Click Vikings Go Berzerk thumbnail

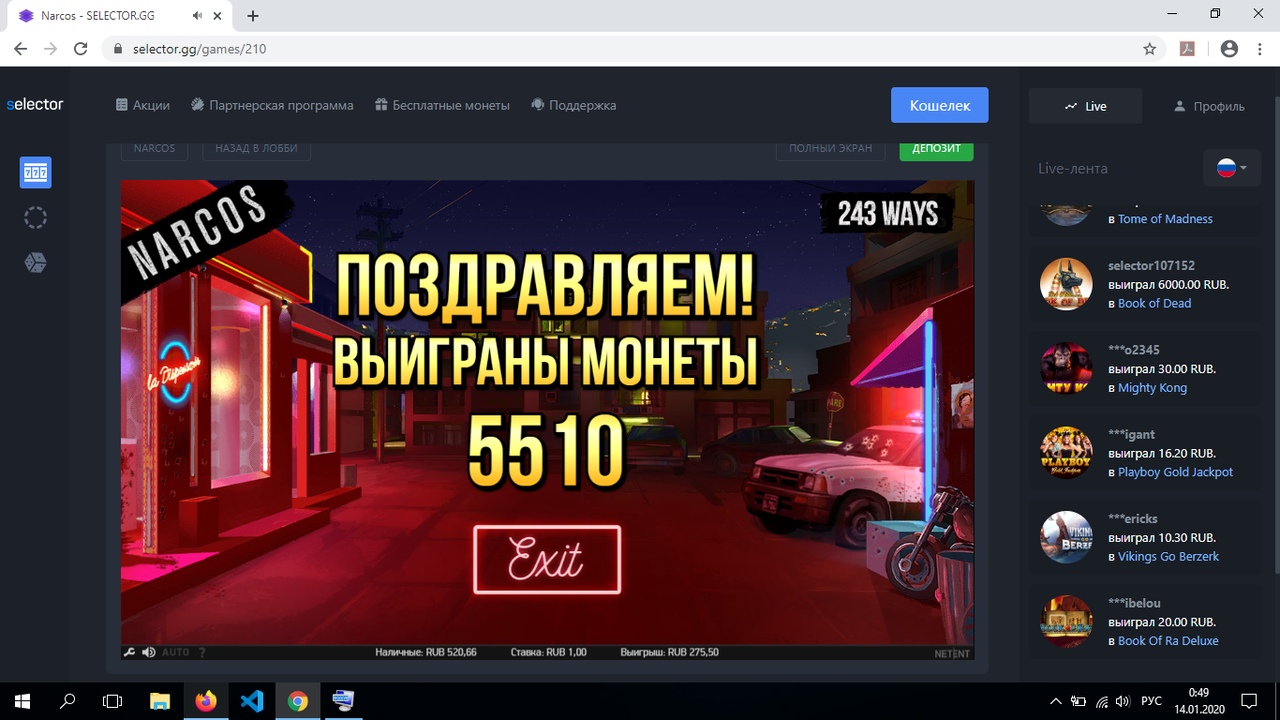point(1066,537)
